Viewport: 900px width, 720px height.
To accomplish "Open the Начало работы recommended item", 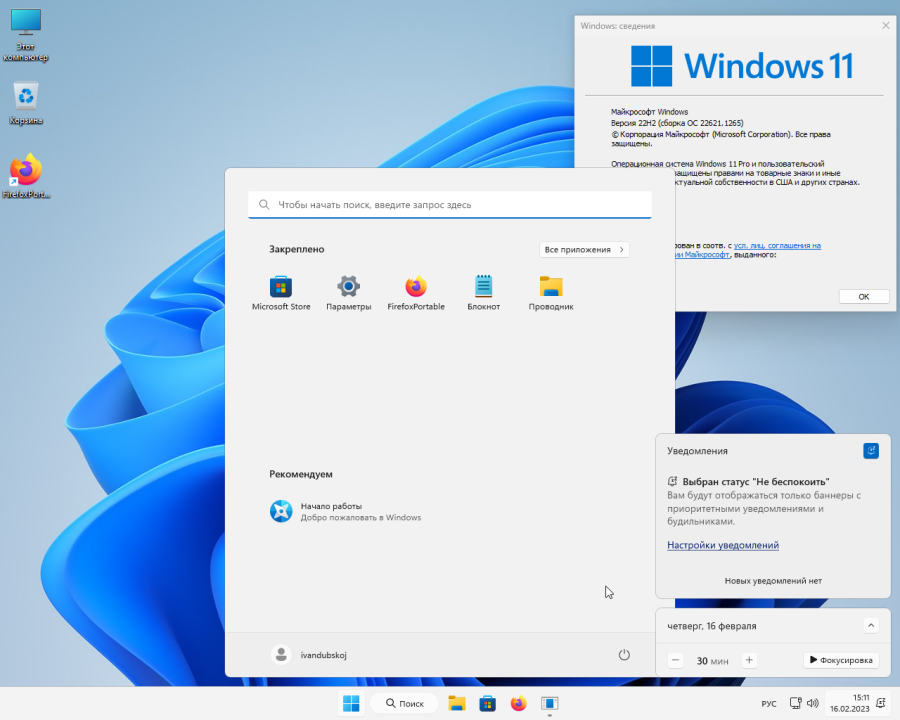I will pos(346,511).
